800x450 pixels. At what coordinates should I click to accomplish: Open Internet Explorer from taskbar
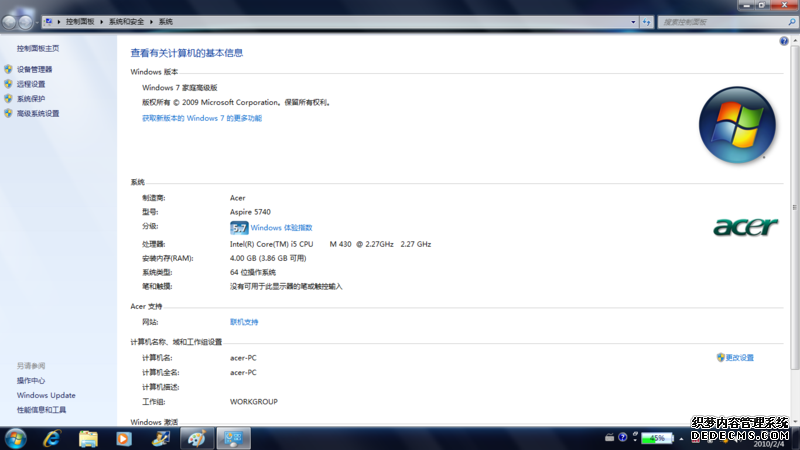click(x=52, y=438)
